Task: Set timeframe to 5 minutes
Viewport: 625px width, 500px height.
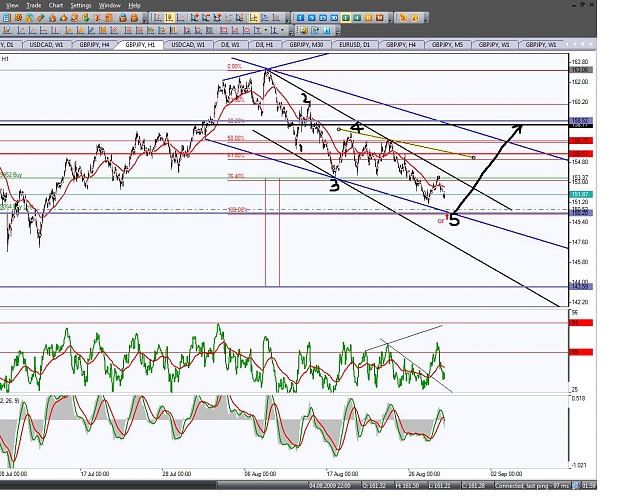Action: pyautogui.click(x=312, y=18)
